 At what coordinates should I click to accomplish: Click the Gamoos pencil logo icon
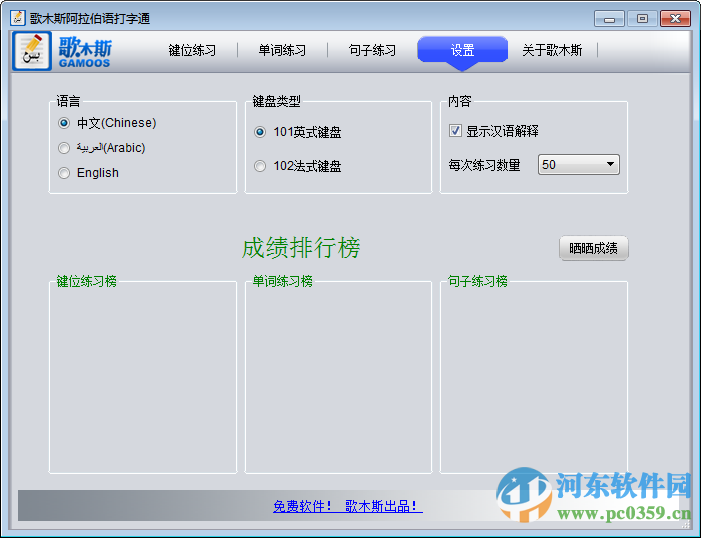click(x=32, y=51)
